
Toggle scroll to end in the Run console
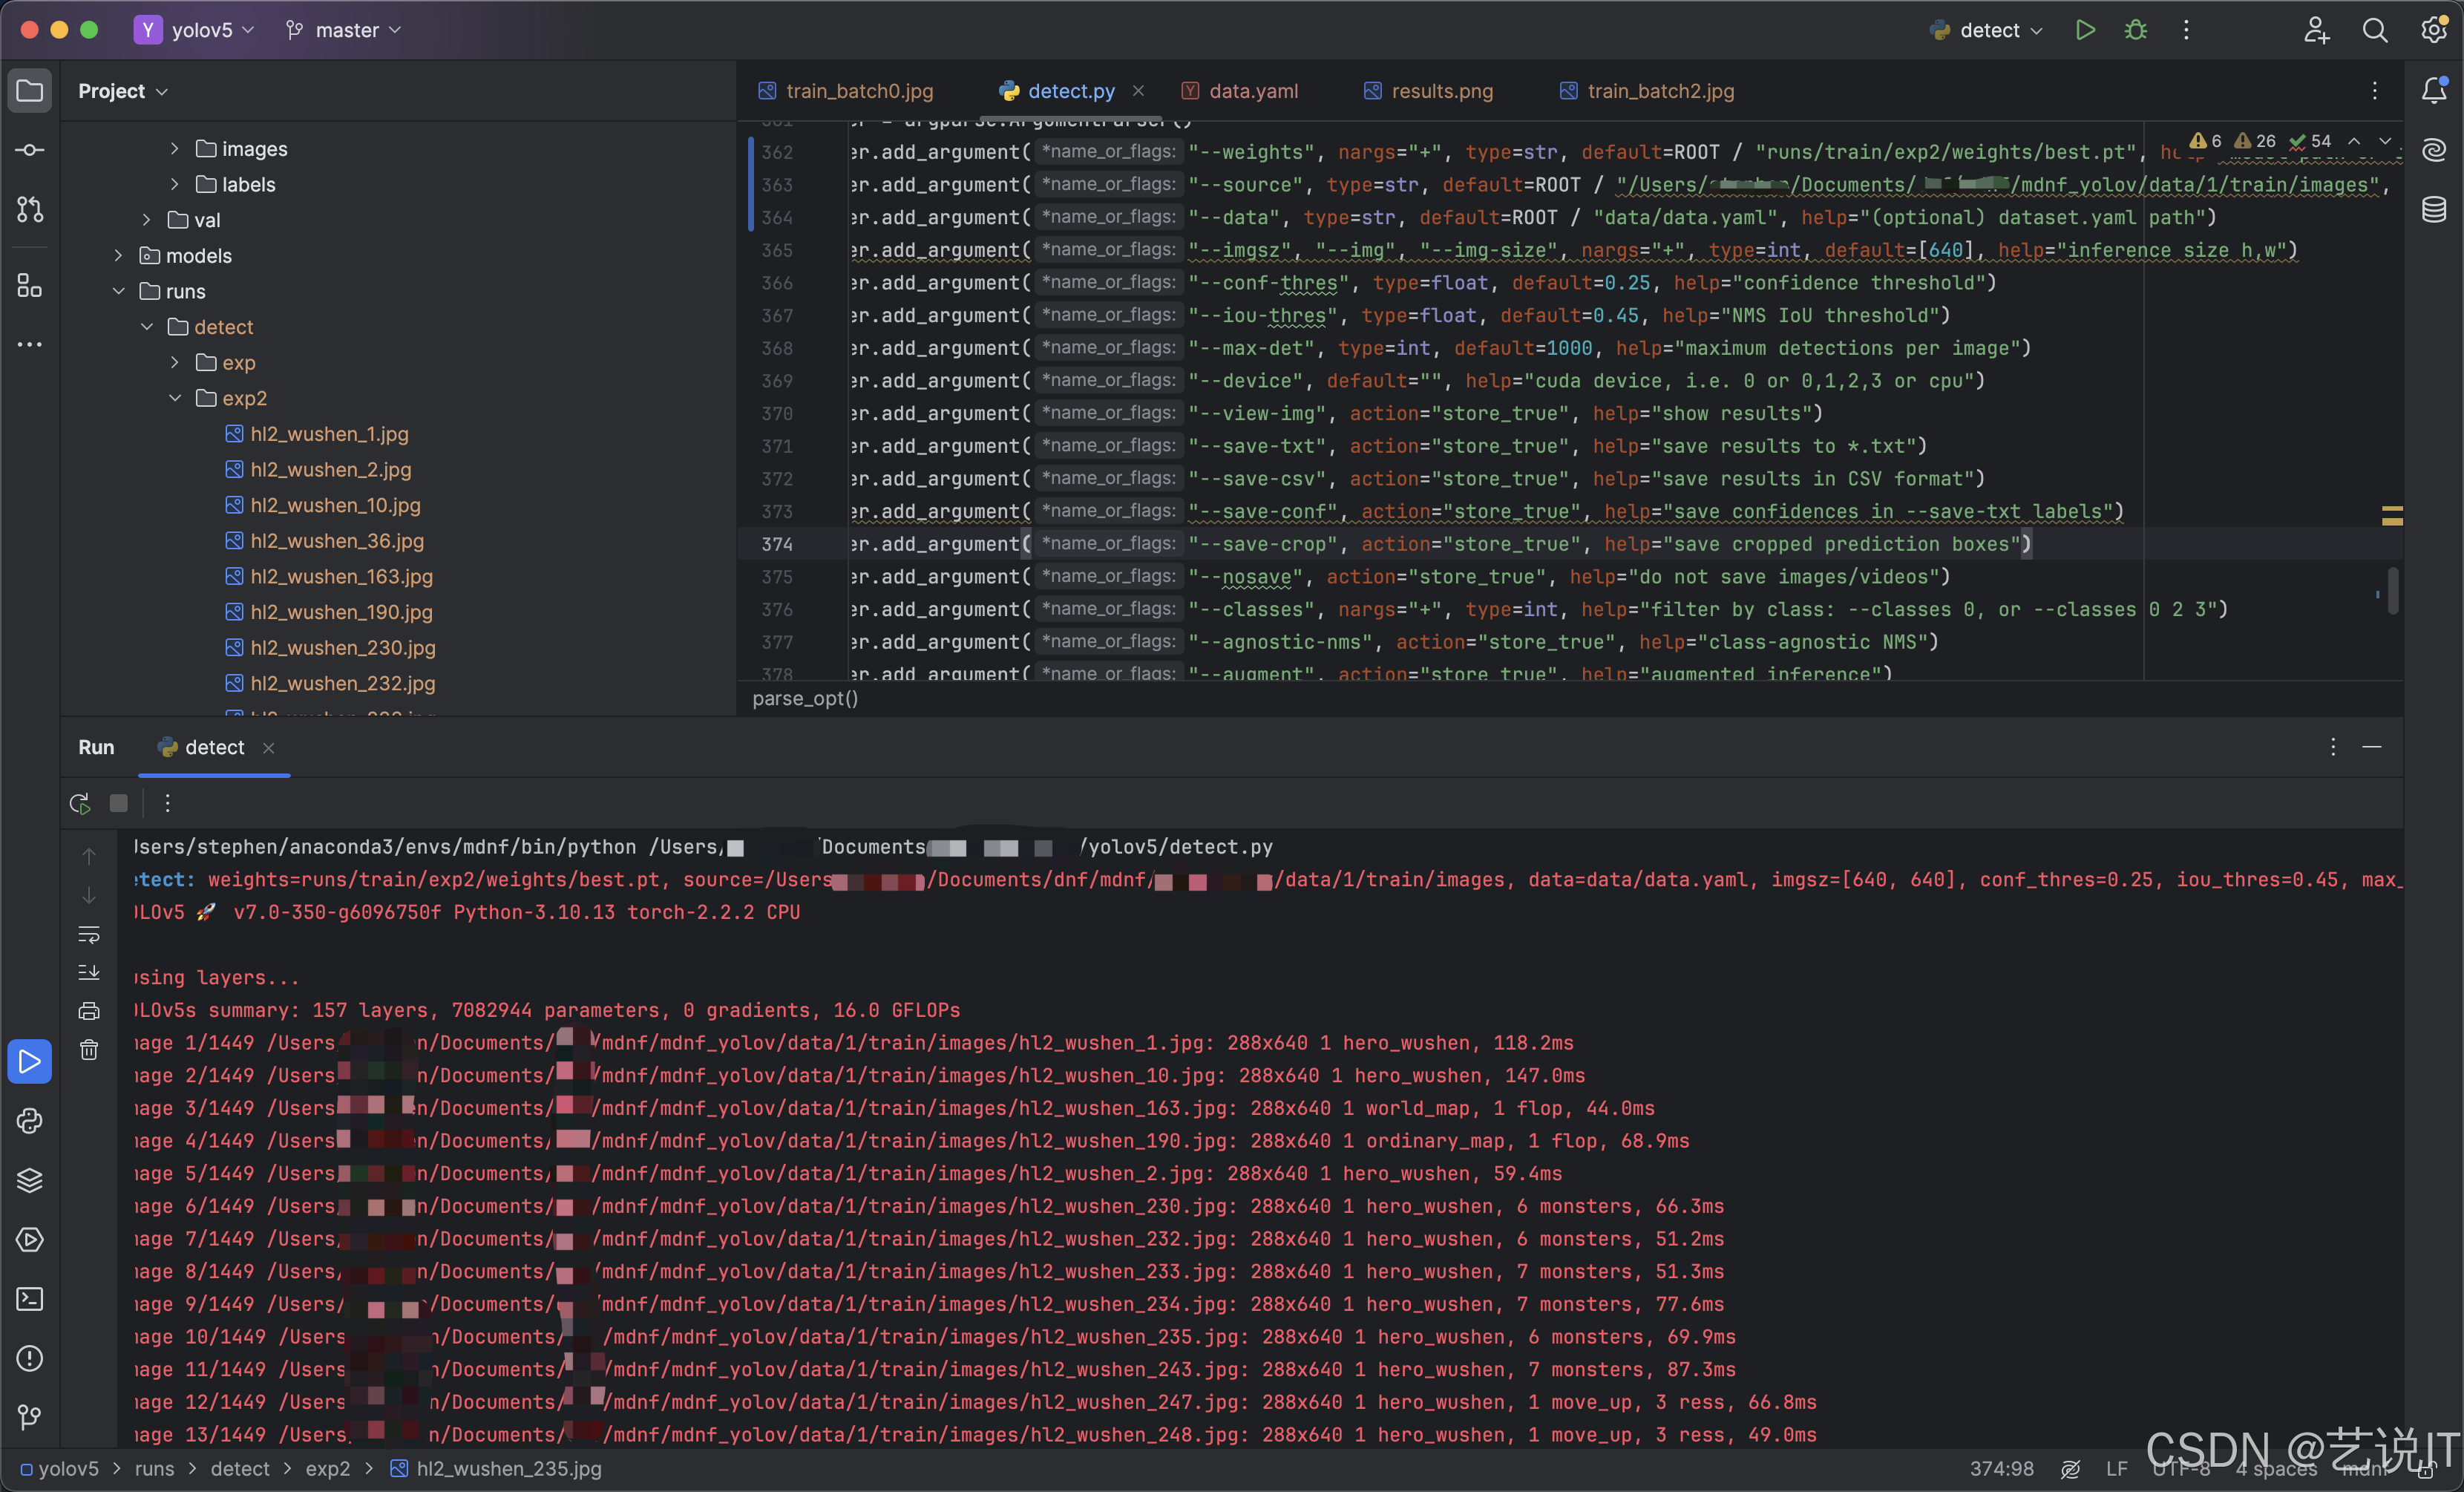[x=89, y=972]
